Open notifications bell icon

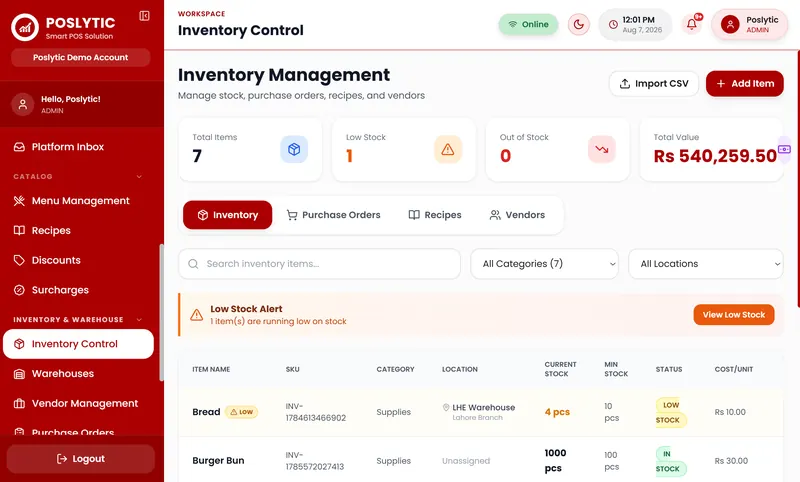pyautogui.click(x=691, y=24)
